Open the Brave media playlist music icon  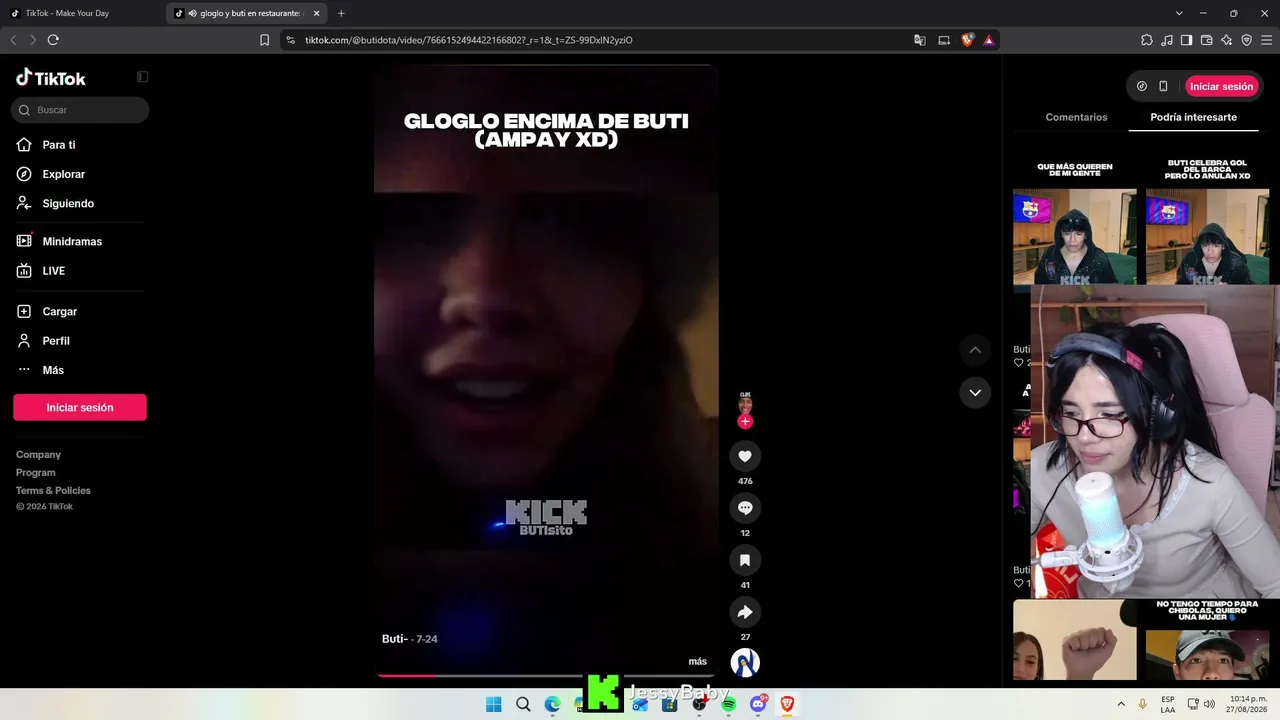coord(1167,40)
